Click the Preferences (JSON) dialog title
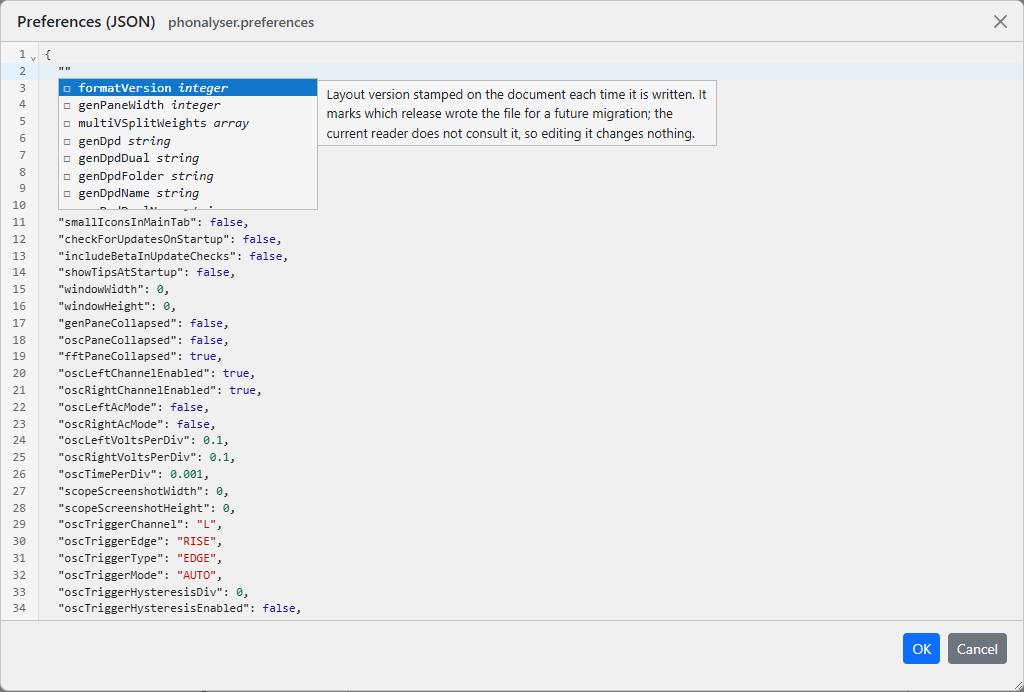Screen dimensions: 1024x692 [86, 22]
